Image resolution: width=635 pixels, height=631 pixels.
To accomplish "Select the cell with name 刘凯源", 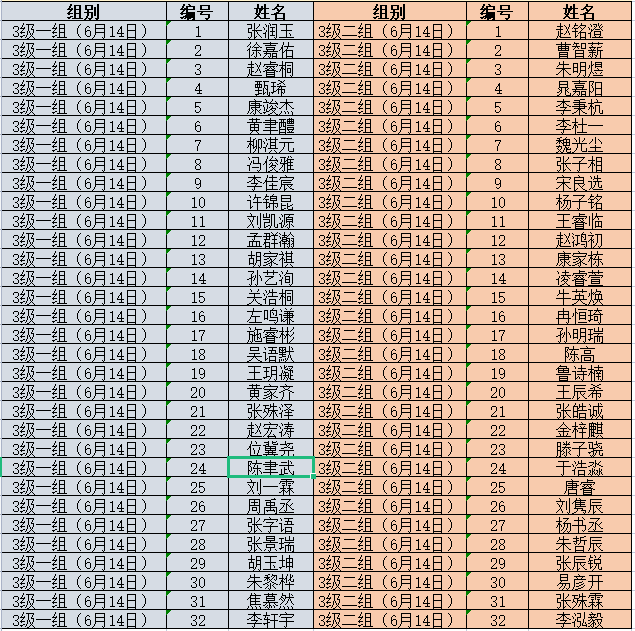I will point(270,222).
